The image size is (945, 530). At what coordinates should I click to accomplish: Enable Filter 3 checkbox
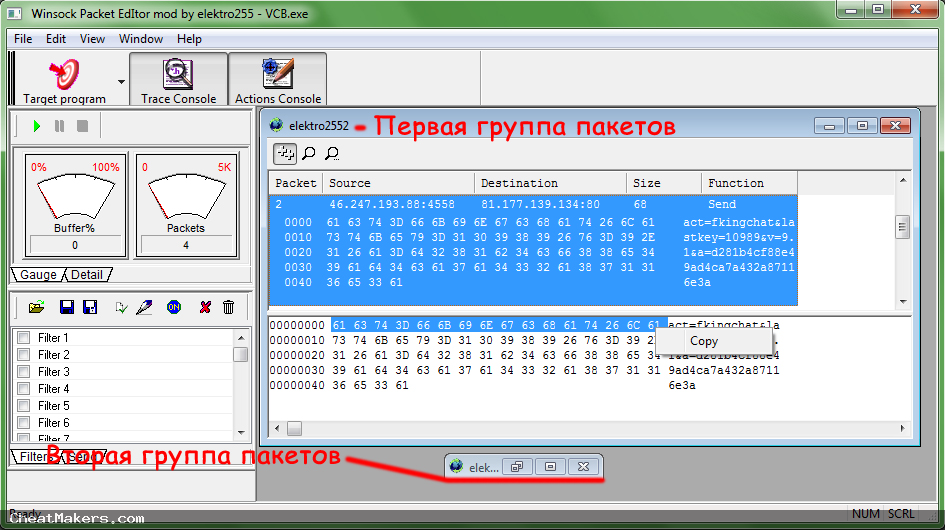(x=24, y=371)
